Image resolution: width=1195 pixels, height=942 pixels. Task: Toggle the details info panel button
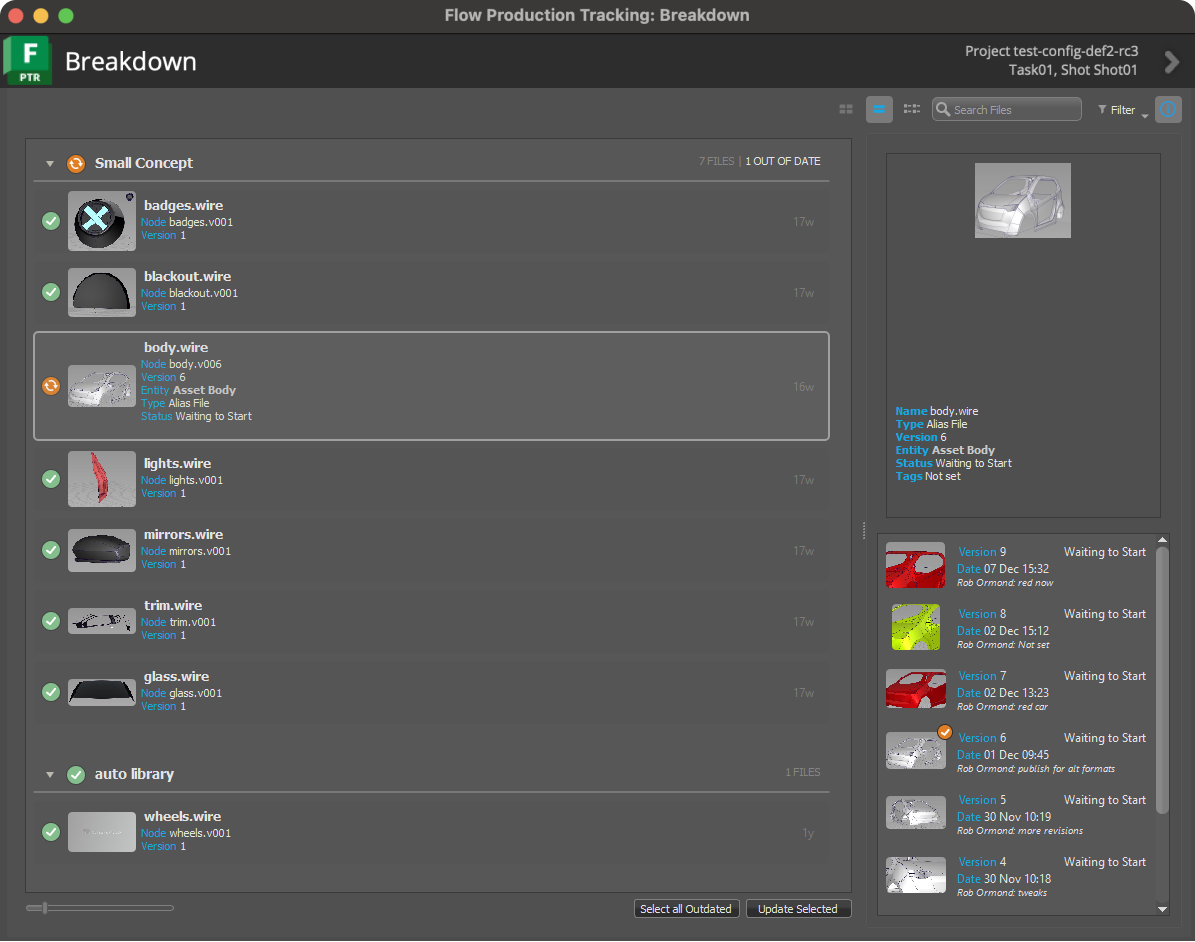1168,110
